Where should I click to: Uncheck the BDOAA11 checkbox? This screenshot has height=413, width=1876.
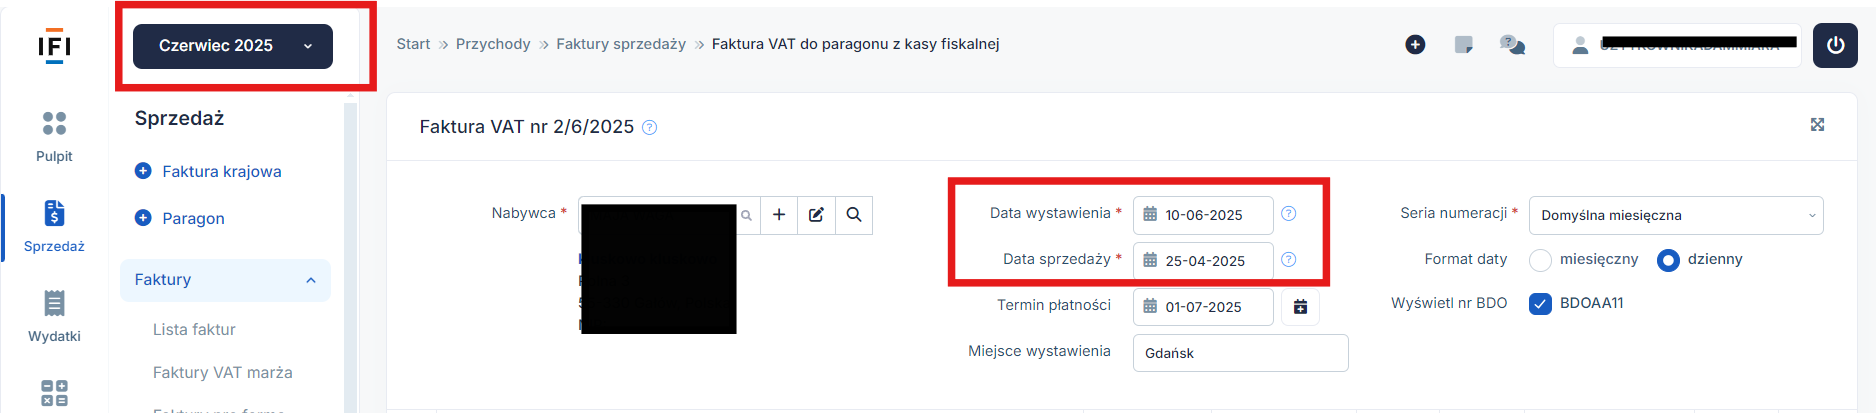click(x=1540, y=304)
